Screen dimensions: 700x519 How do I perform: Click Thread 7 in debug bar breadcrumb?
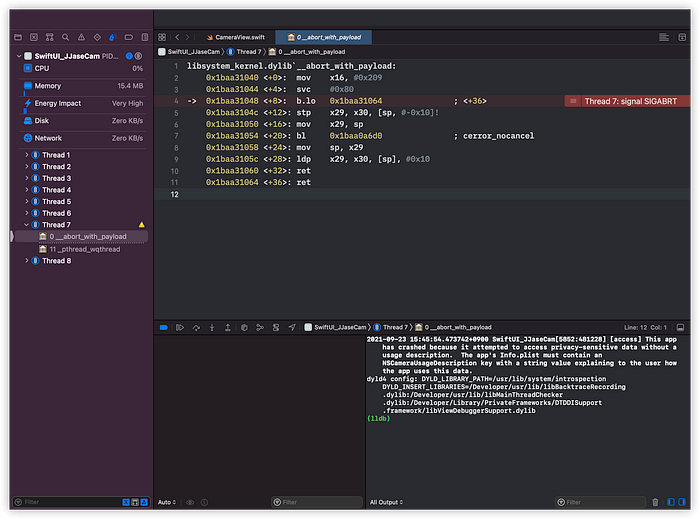[x=391, y=328]
